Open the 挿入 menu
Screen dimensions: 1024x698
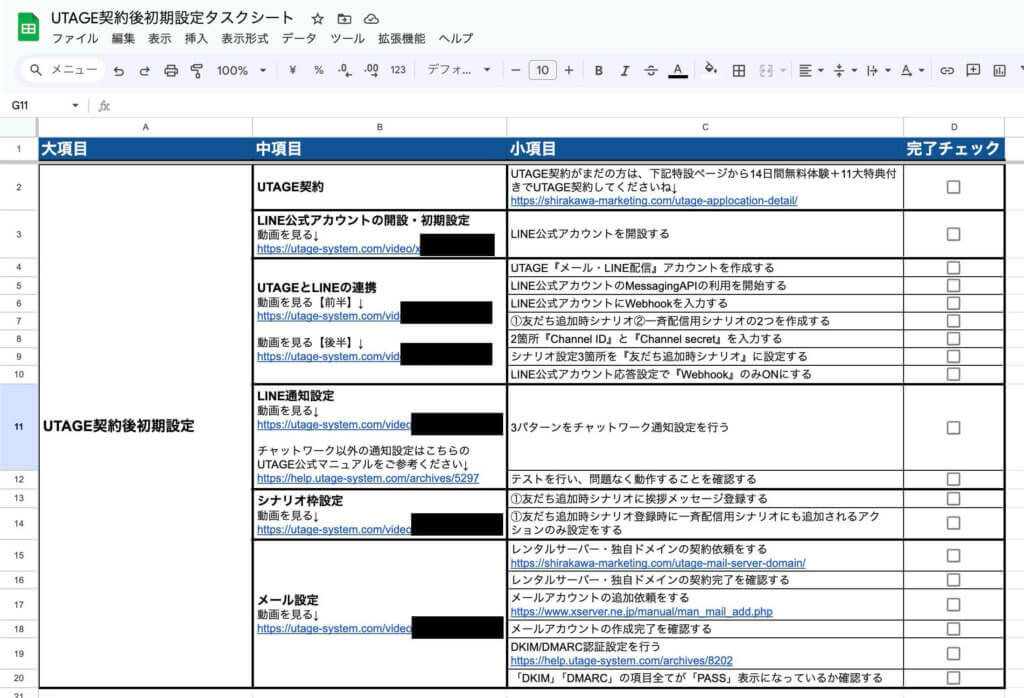pyautogui.click(x=196, y=39)
